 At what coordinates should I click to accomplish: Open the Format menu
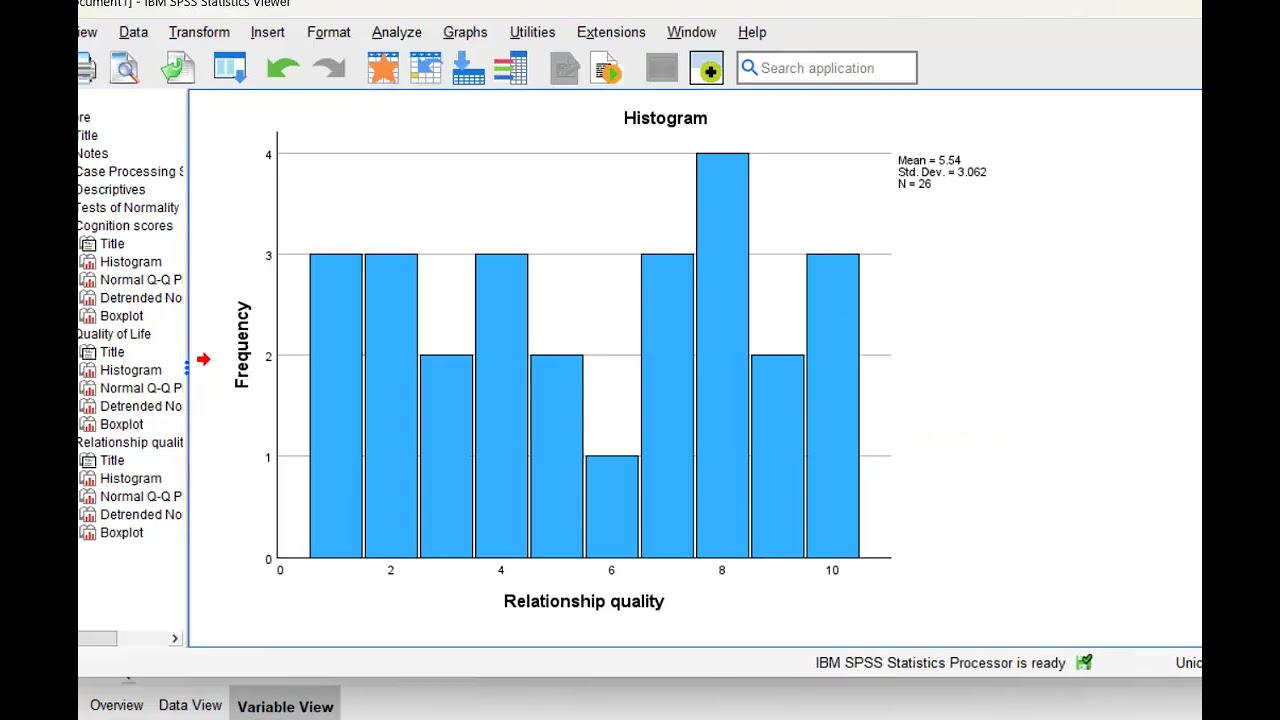point(328,32)
